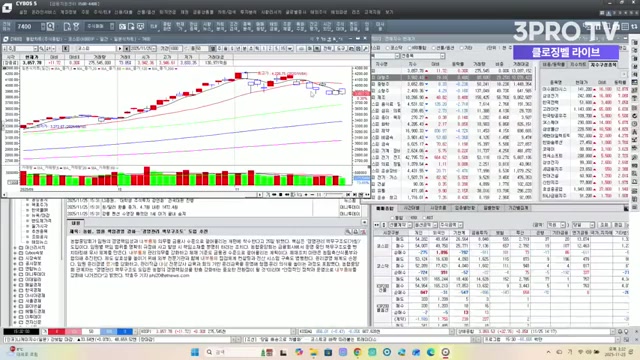Click the Copilot colorful icon on the taskbar
Image resolution: width=640 pixels, height=360 pixels.
(x=299, y=352)
